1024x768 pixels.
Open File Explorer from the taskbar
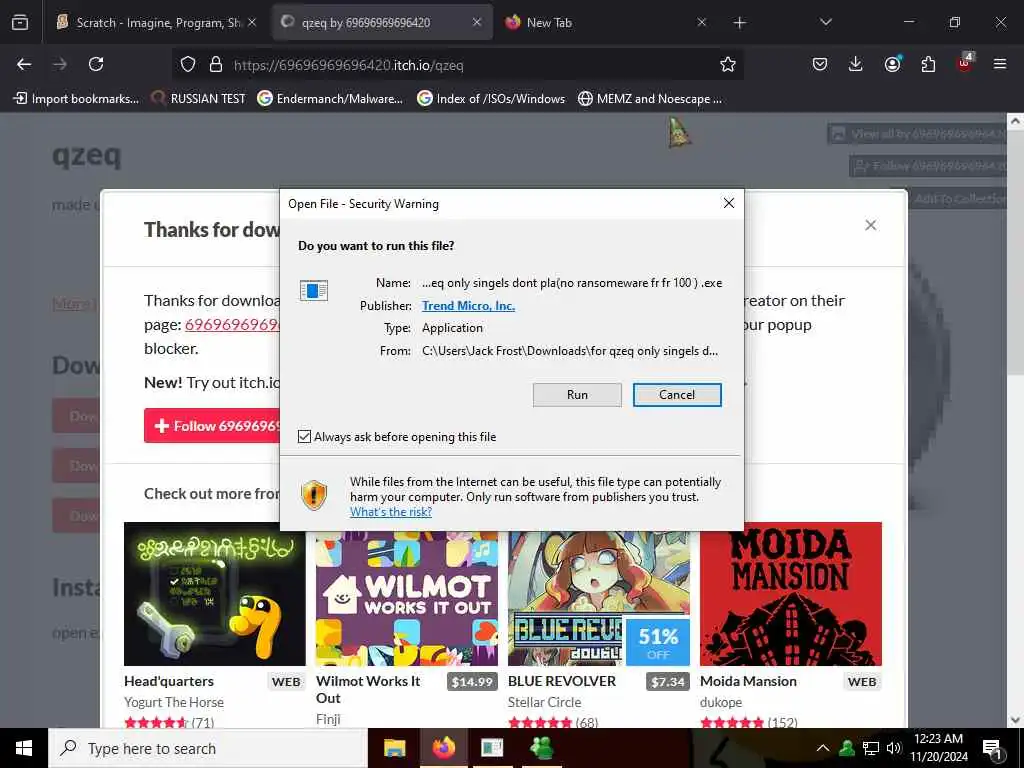[x=394, y=748]
